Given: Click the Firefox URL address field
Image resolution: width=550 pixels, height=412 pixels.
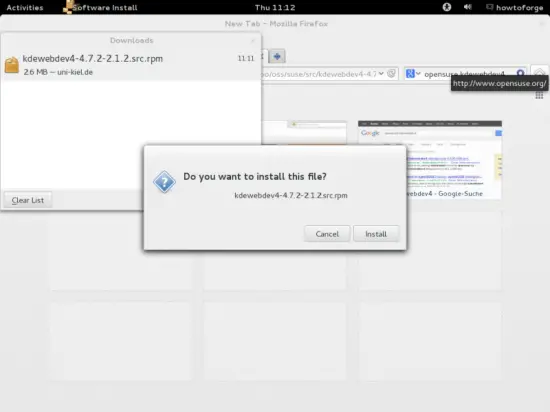Looking at the screenshot, I should (x=318, y=74).
